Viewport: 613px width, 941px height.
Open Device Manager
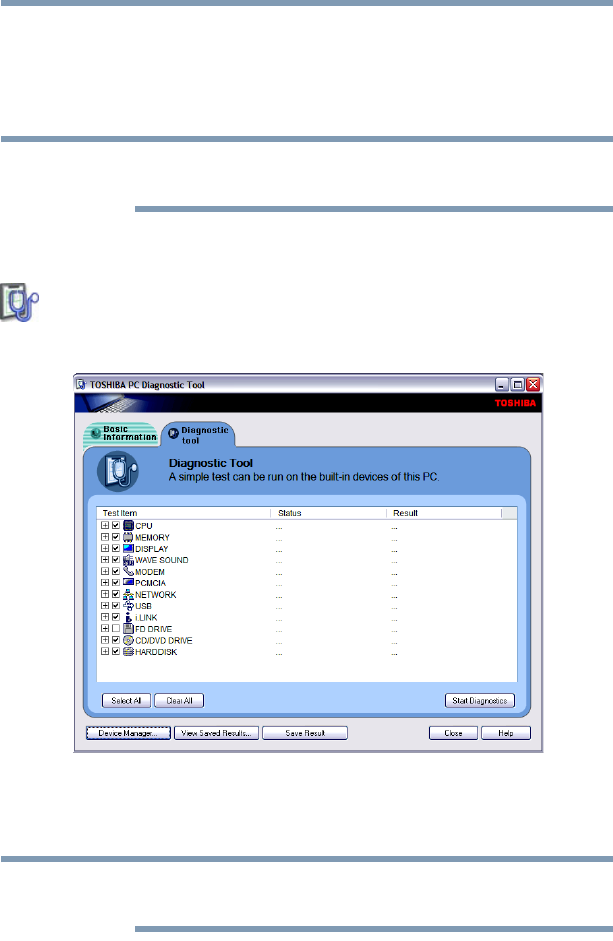(x=128, y=733)
